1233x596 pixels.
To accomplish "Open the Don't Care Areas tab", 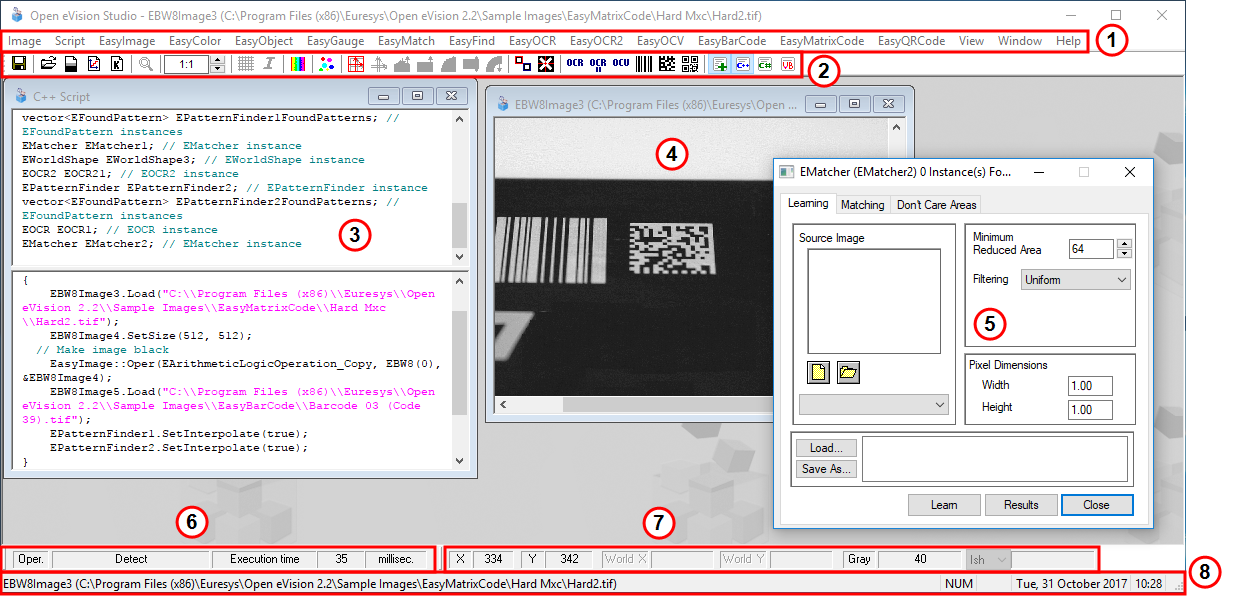I will click(x=936, y=205).
